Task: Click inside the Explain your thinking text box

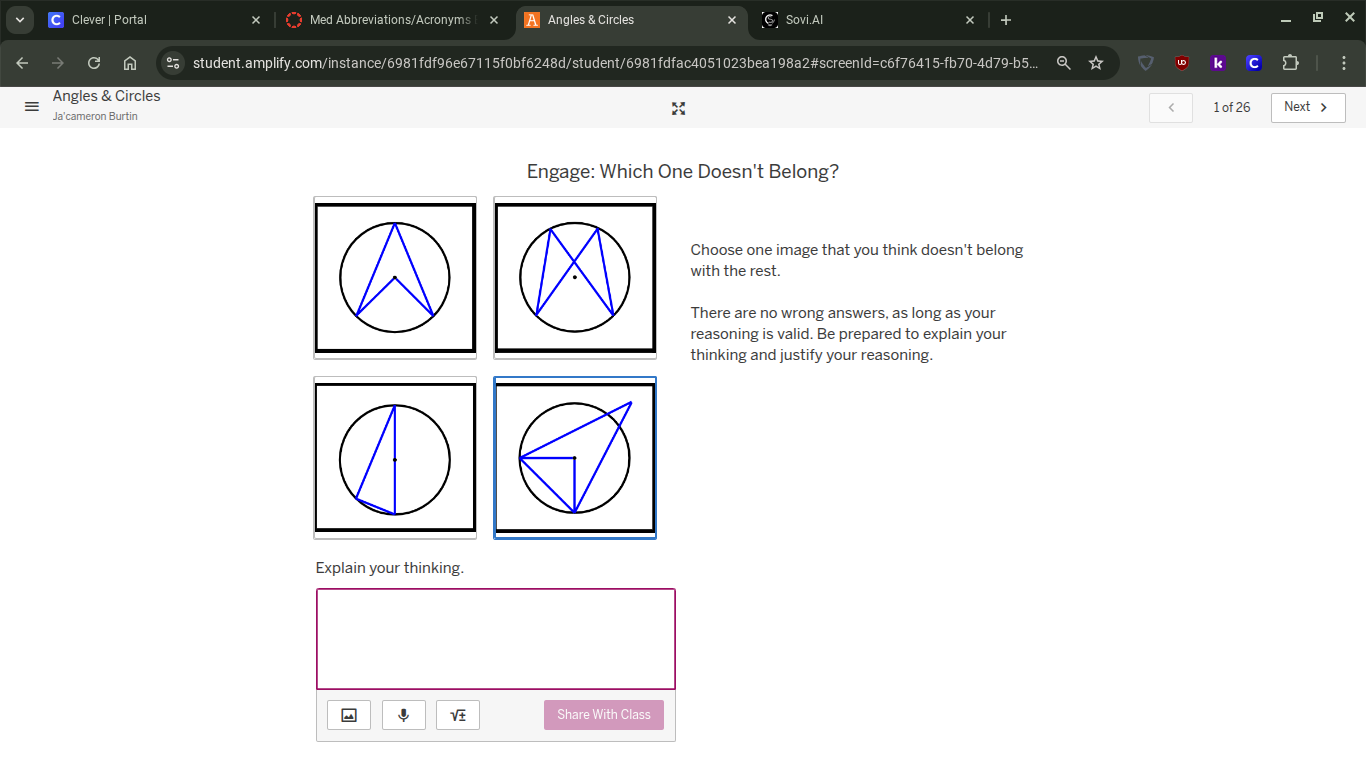Action: click(495, 638)
